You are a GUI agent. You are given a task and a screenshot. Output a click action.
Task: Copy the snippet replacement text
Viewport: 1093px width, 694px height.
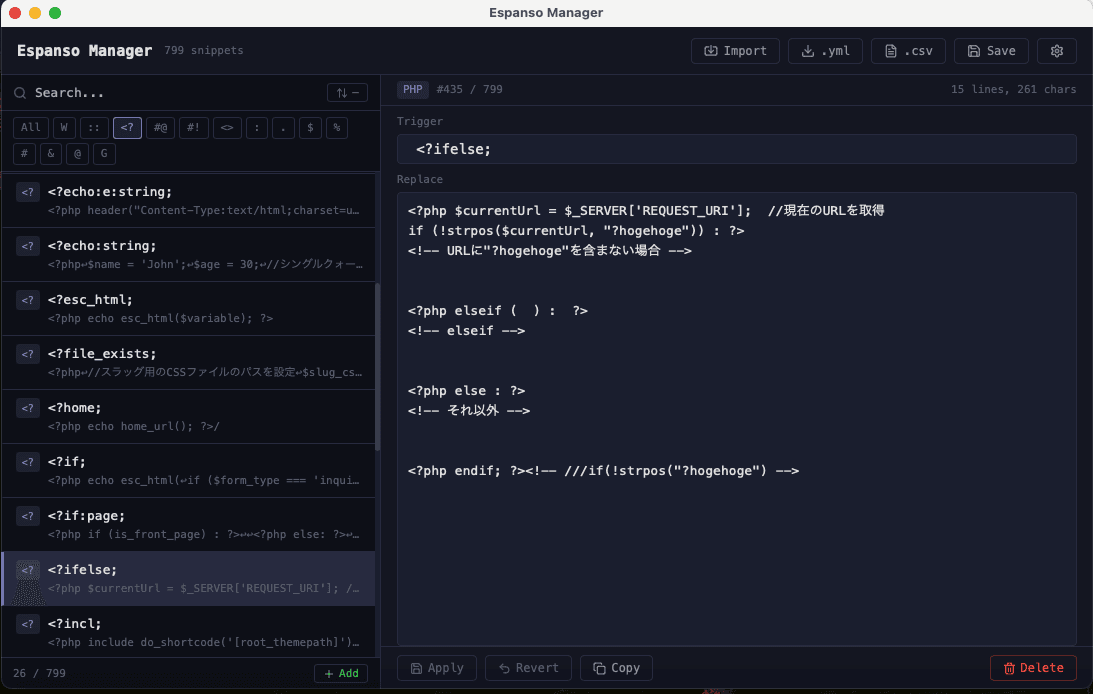pyautogui.click(x=616, y=668)
